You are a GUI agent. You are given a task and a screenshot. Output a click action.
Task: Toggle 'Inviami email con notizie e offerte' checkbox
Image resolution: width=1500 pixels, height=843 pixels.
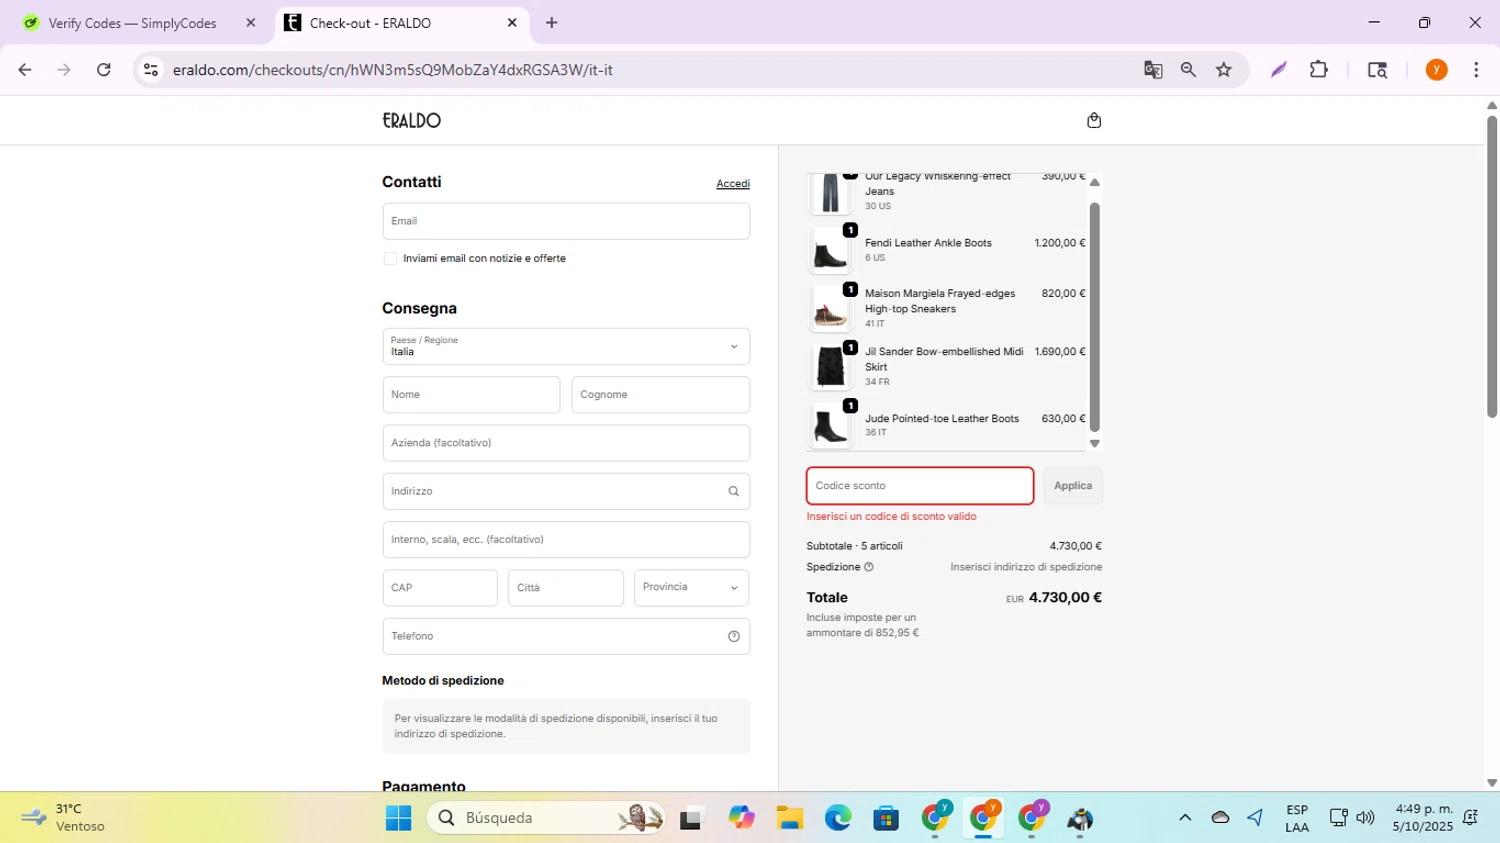tap(390, 258)
